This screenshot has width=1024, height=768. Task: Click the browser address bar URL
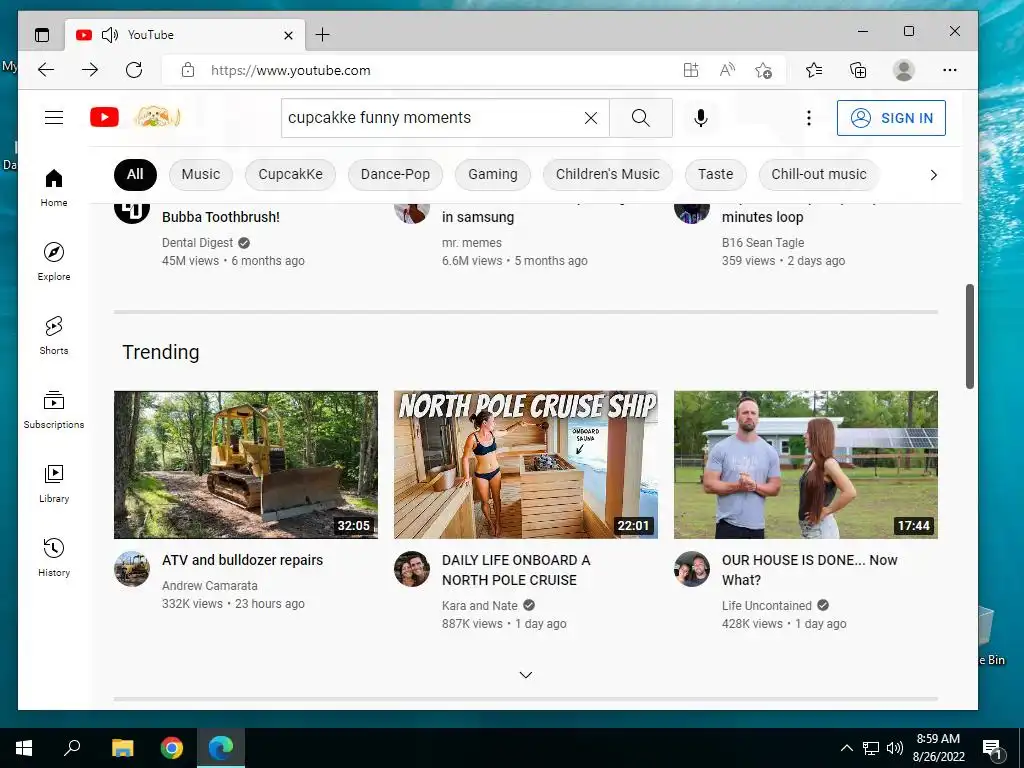point(291,71)
